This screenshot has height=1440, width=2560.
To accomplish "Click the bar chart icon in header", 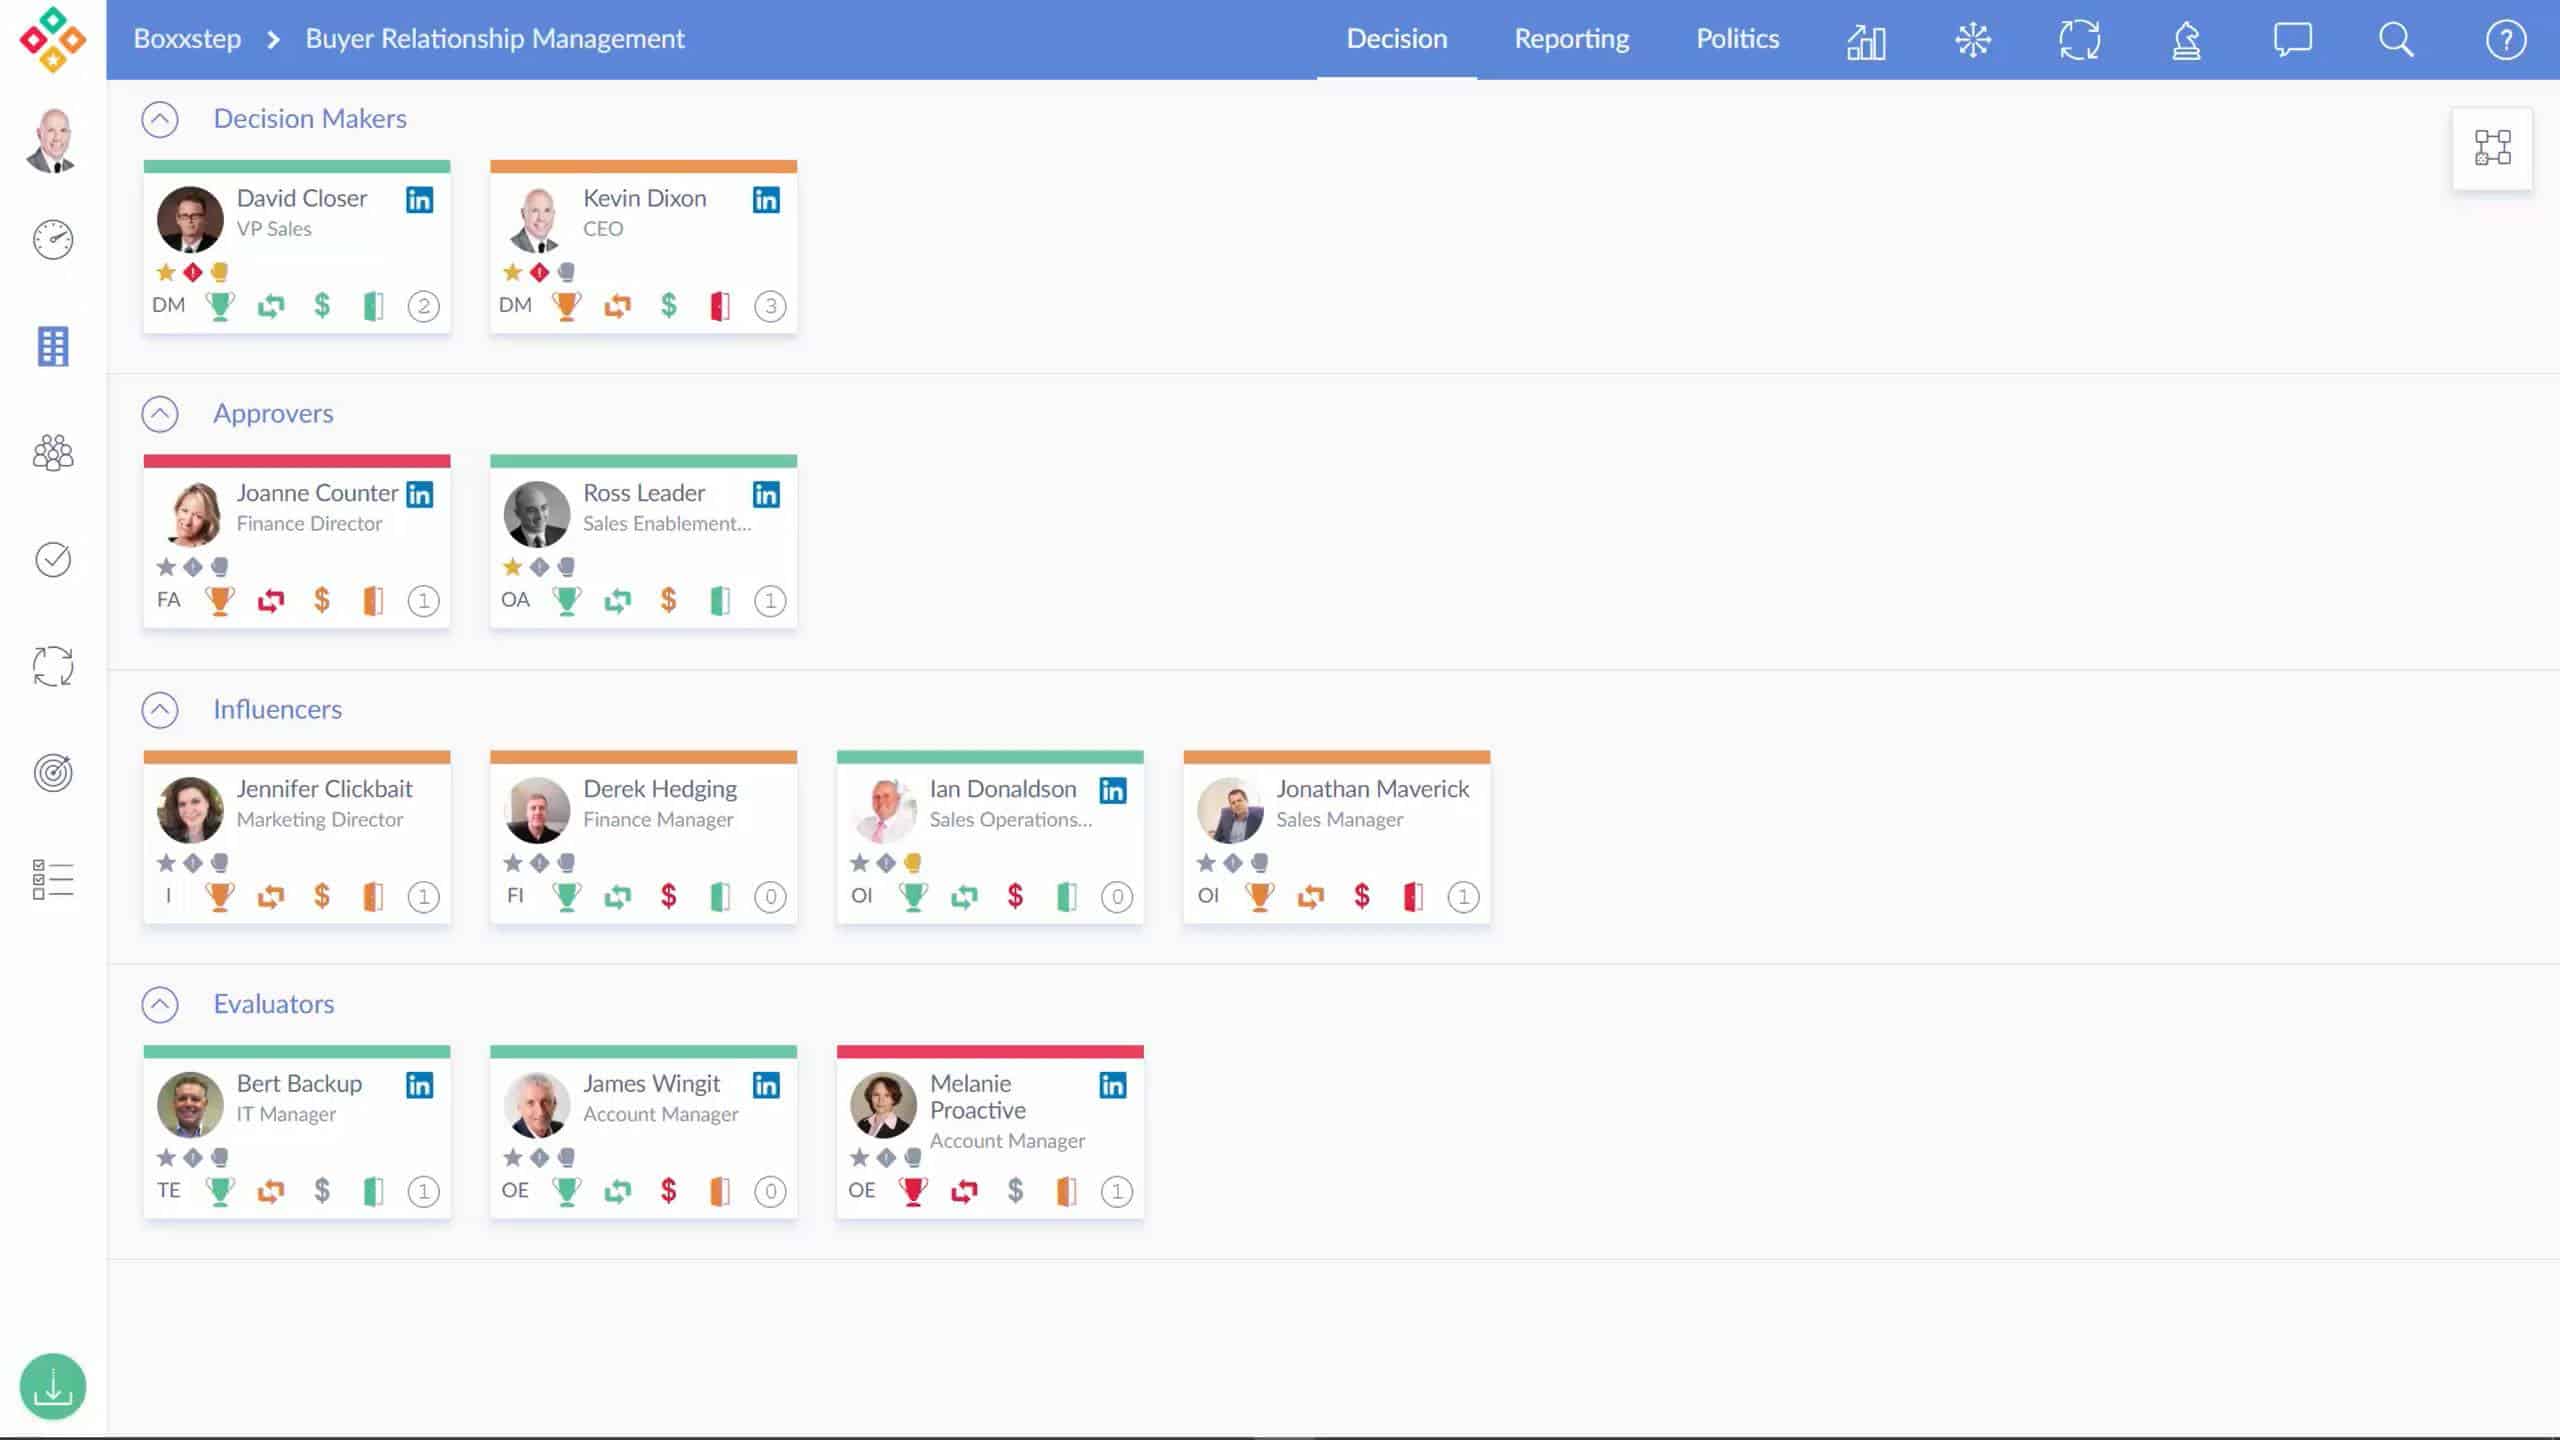I will 1866,41.
